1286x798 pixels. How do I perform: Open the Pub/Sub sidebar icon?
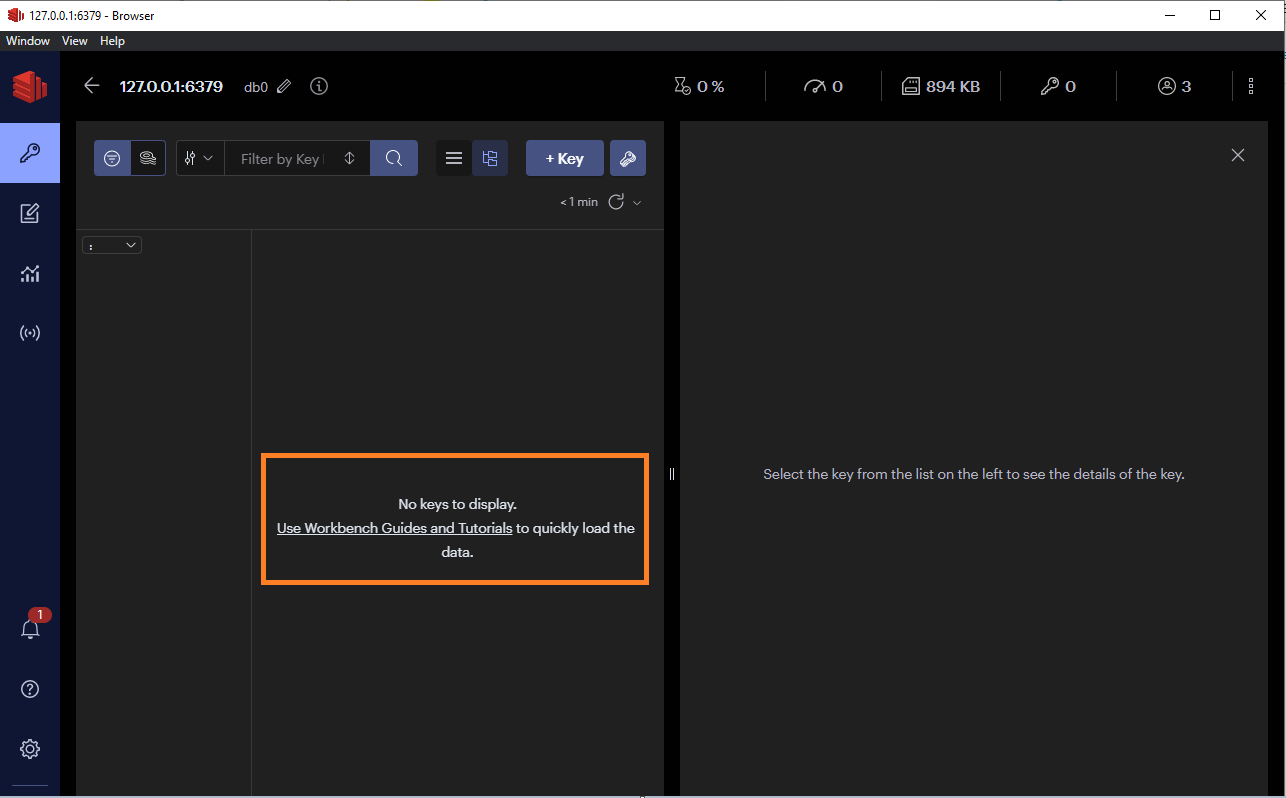(30, 333)
